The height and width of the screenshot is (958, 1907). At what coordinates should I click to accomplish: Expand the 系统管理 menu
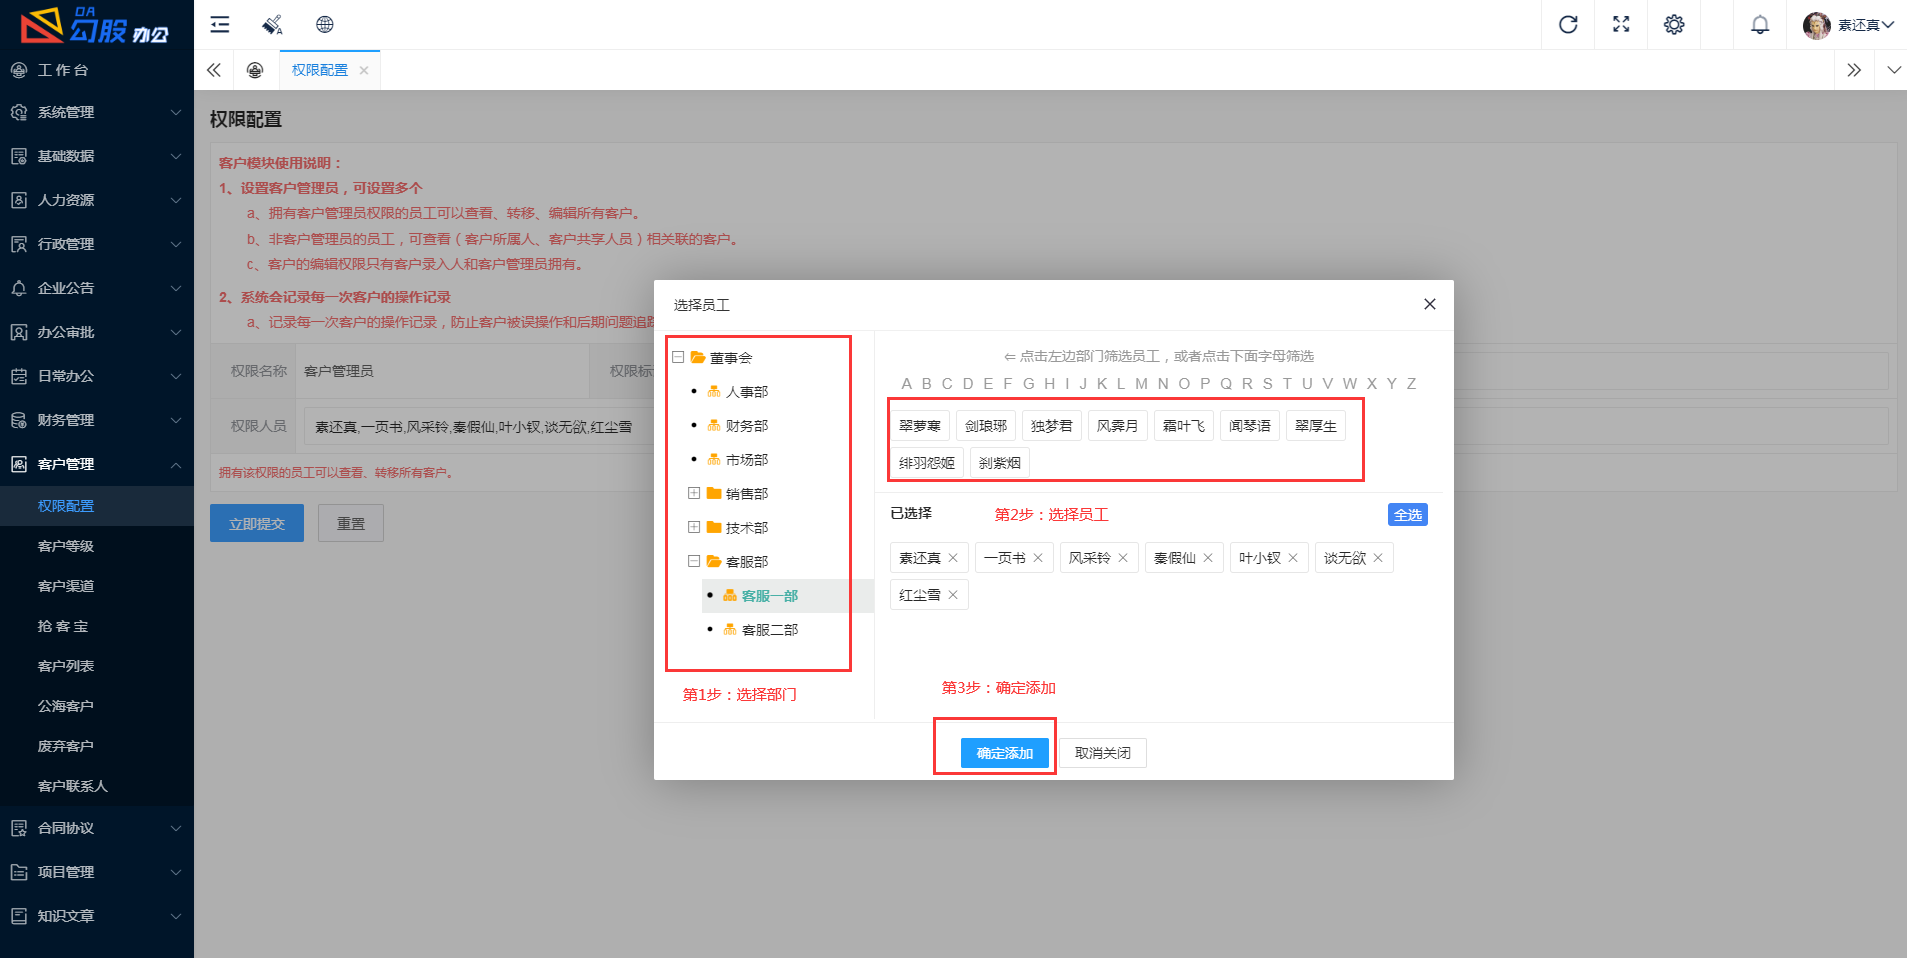click(x=97, y=112)
